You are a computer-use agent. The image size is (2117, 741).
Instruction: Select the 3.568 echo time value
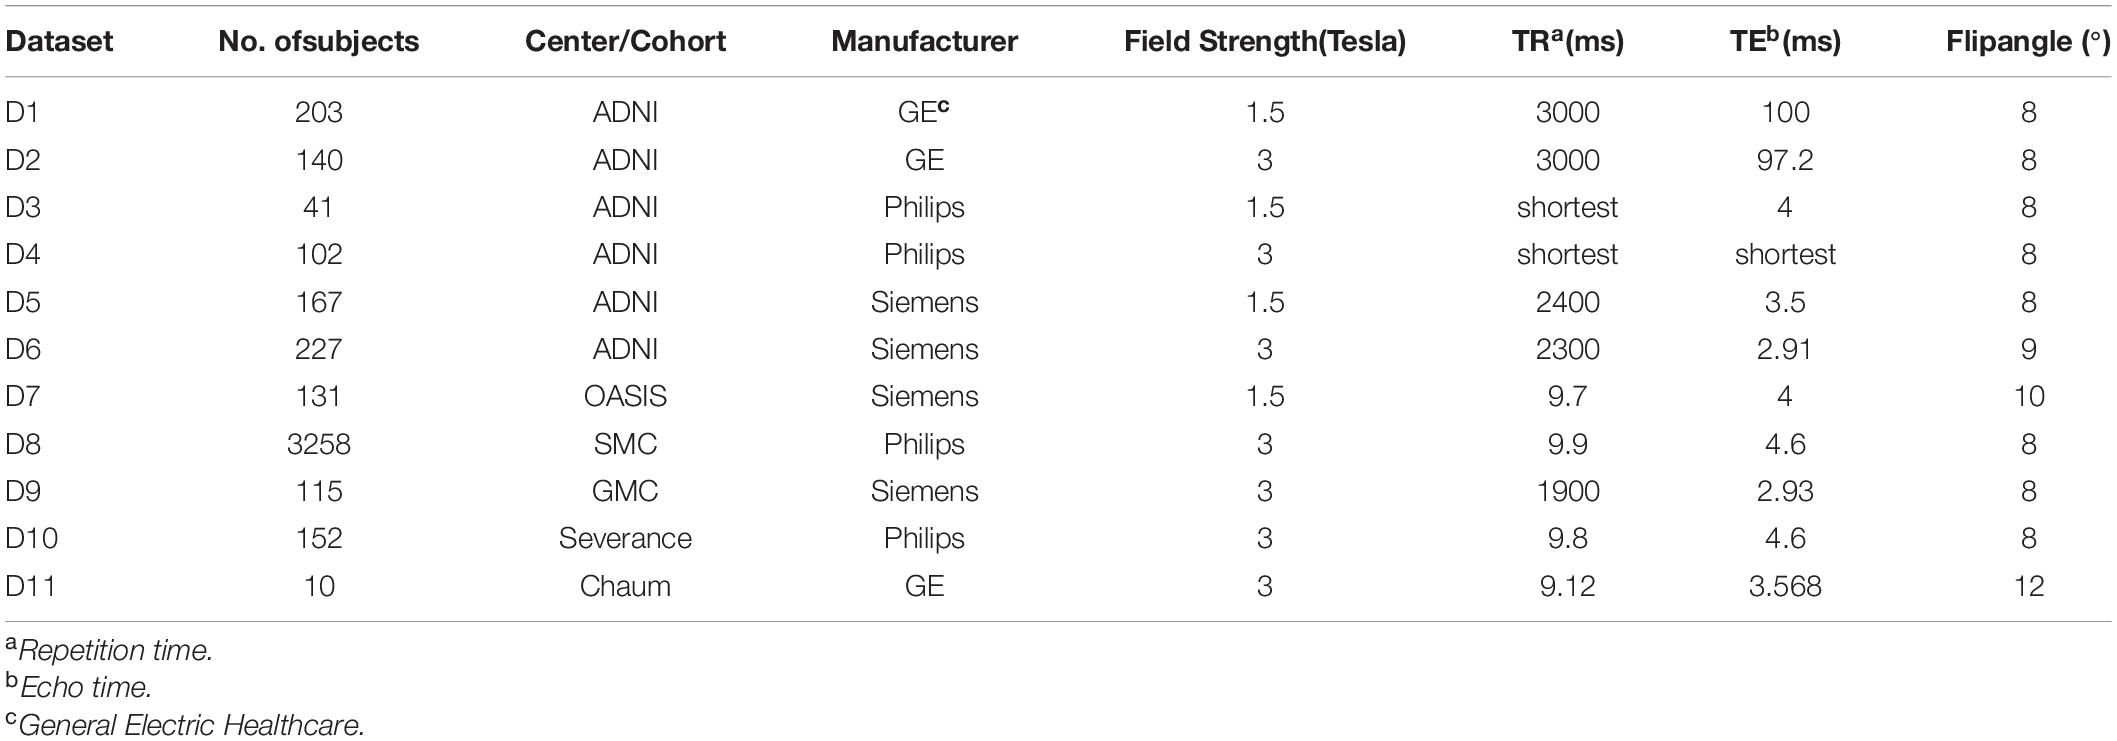tap(1785, 586)
